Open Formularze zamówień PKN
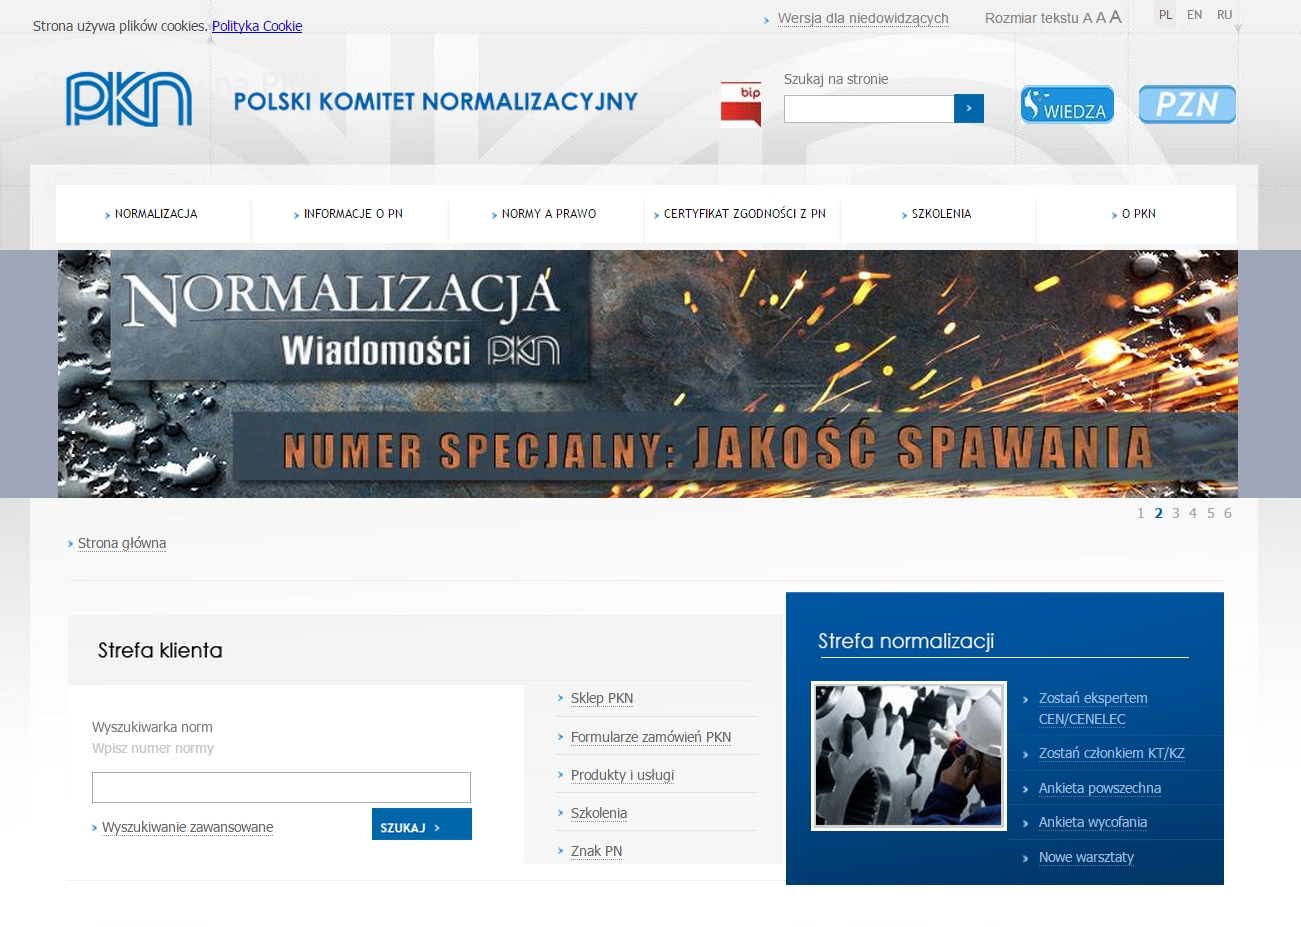The width and height of the screenshot is (1301, 927). pyautogui.click(x=651, y=737)
